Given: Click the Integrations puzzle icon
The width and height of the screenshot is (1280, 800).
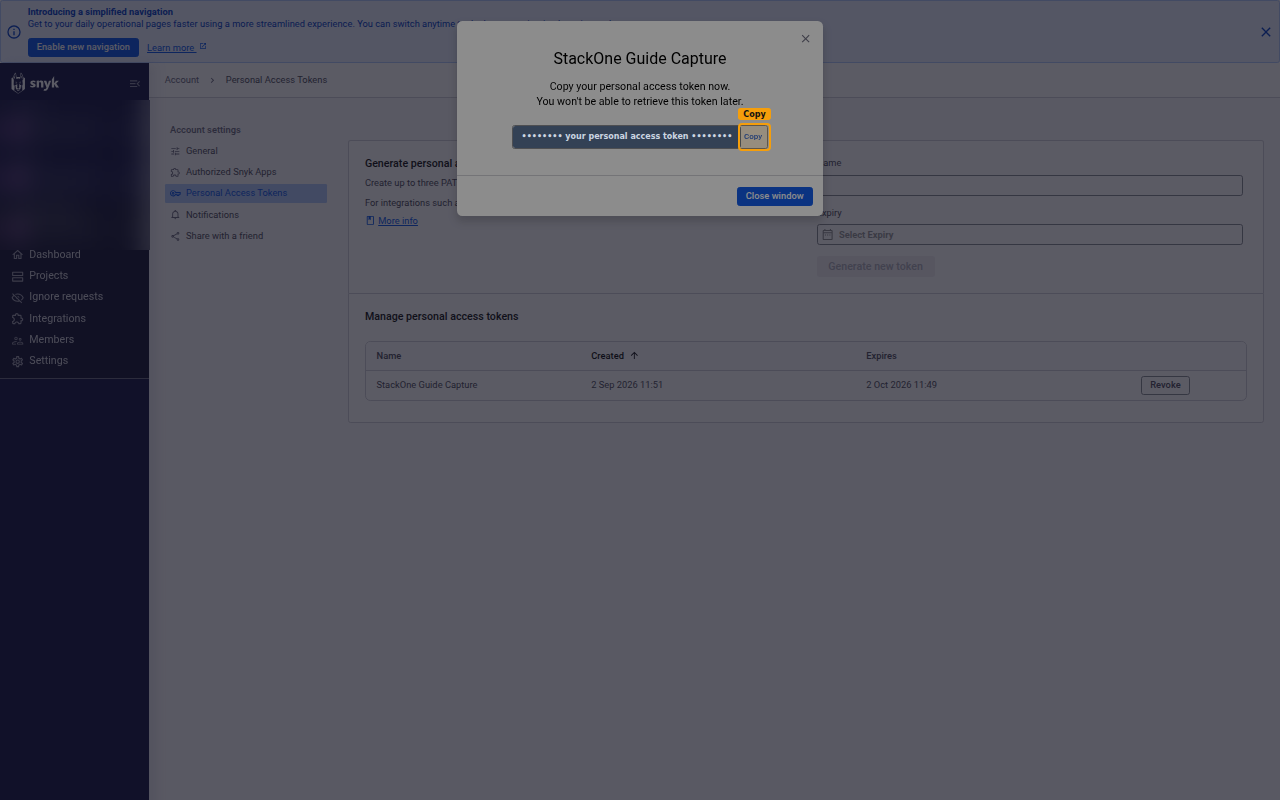Looking at the screenshot, I should 18,319.
